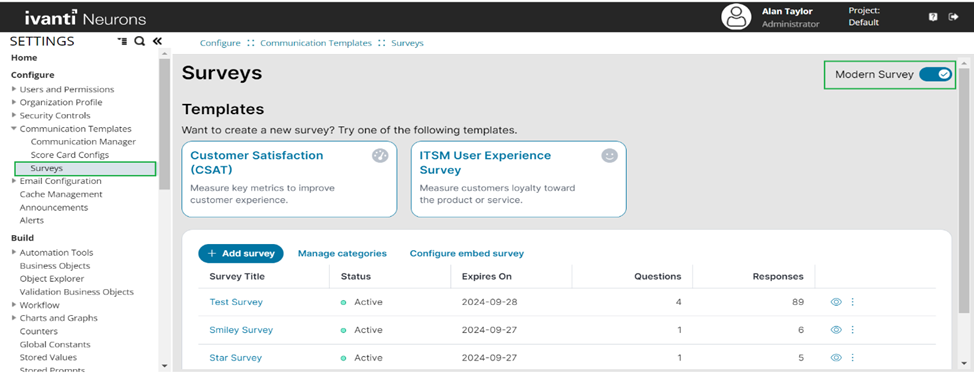Open the settings search magnifier
The image size is (974, 389).
pos(140,42)
